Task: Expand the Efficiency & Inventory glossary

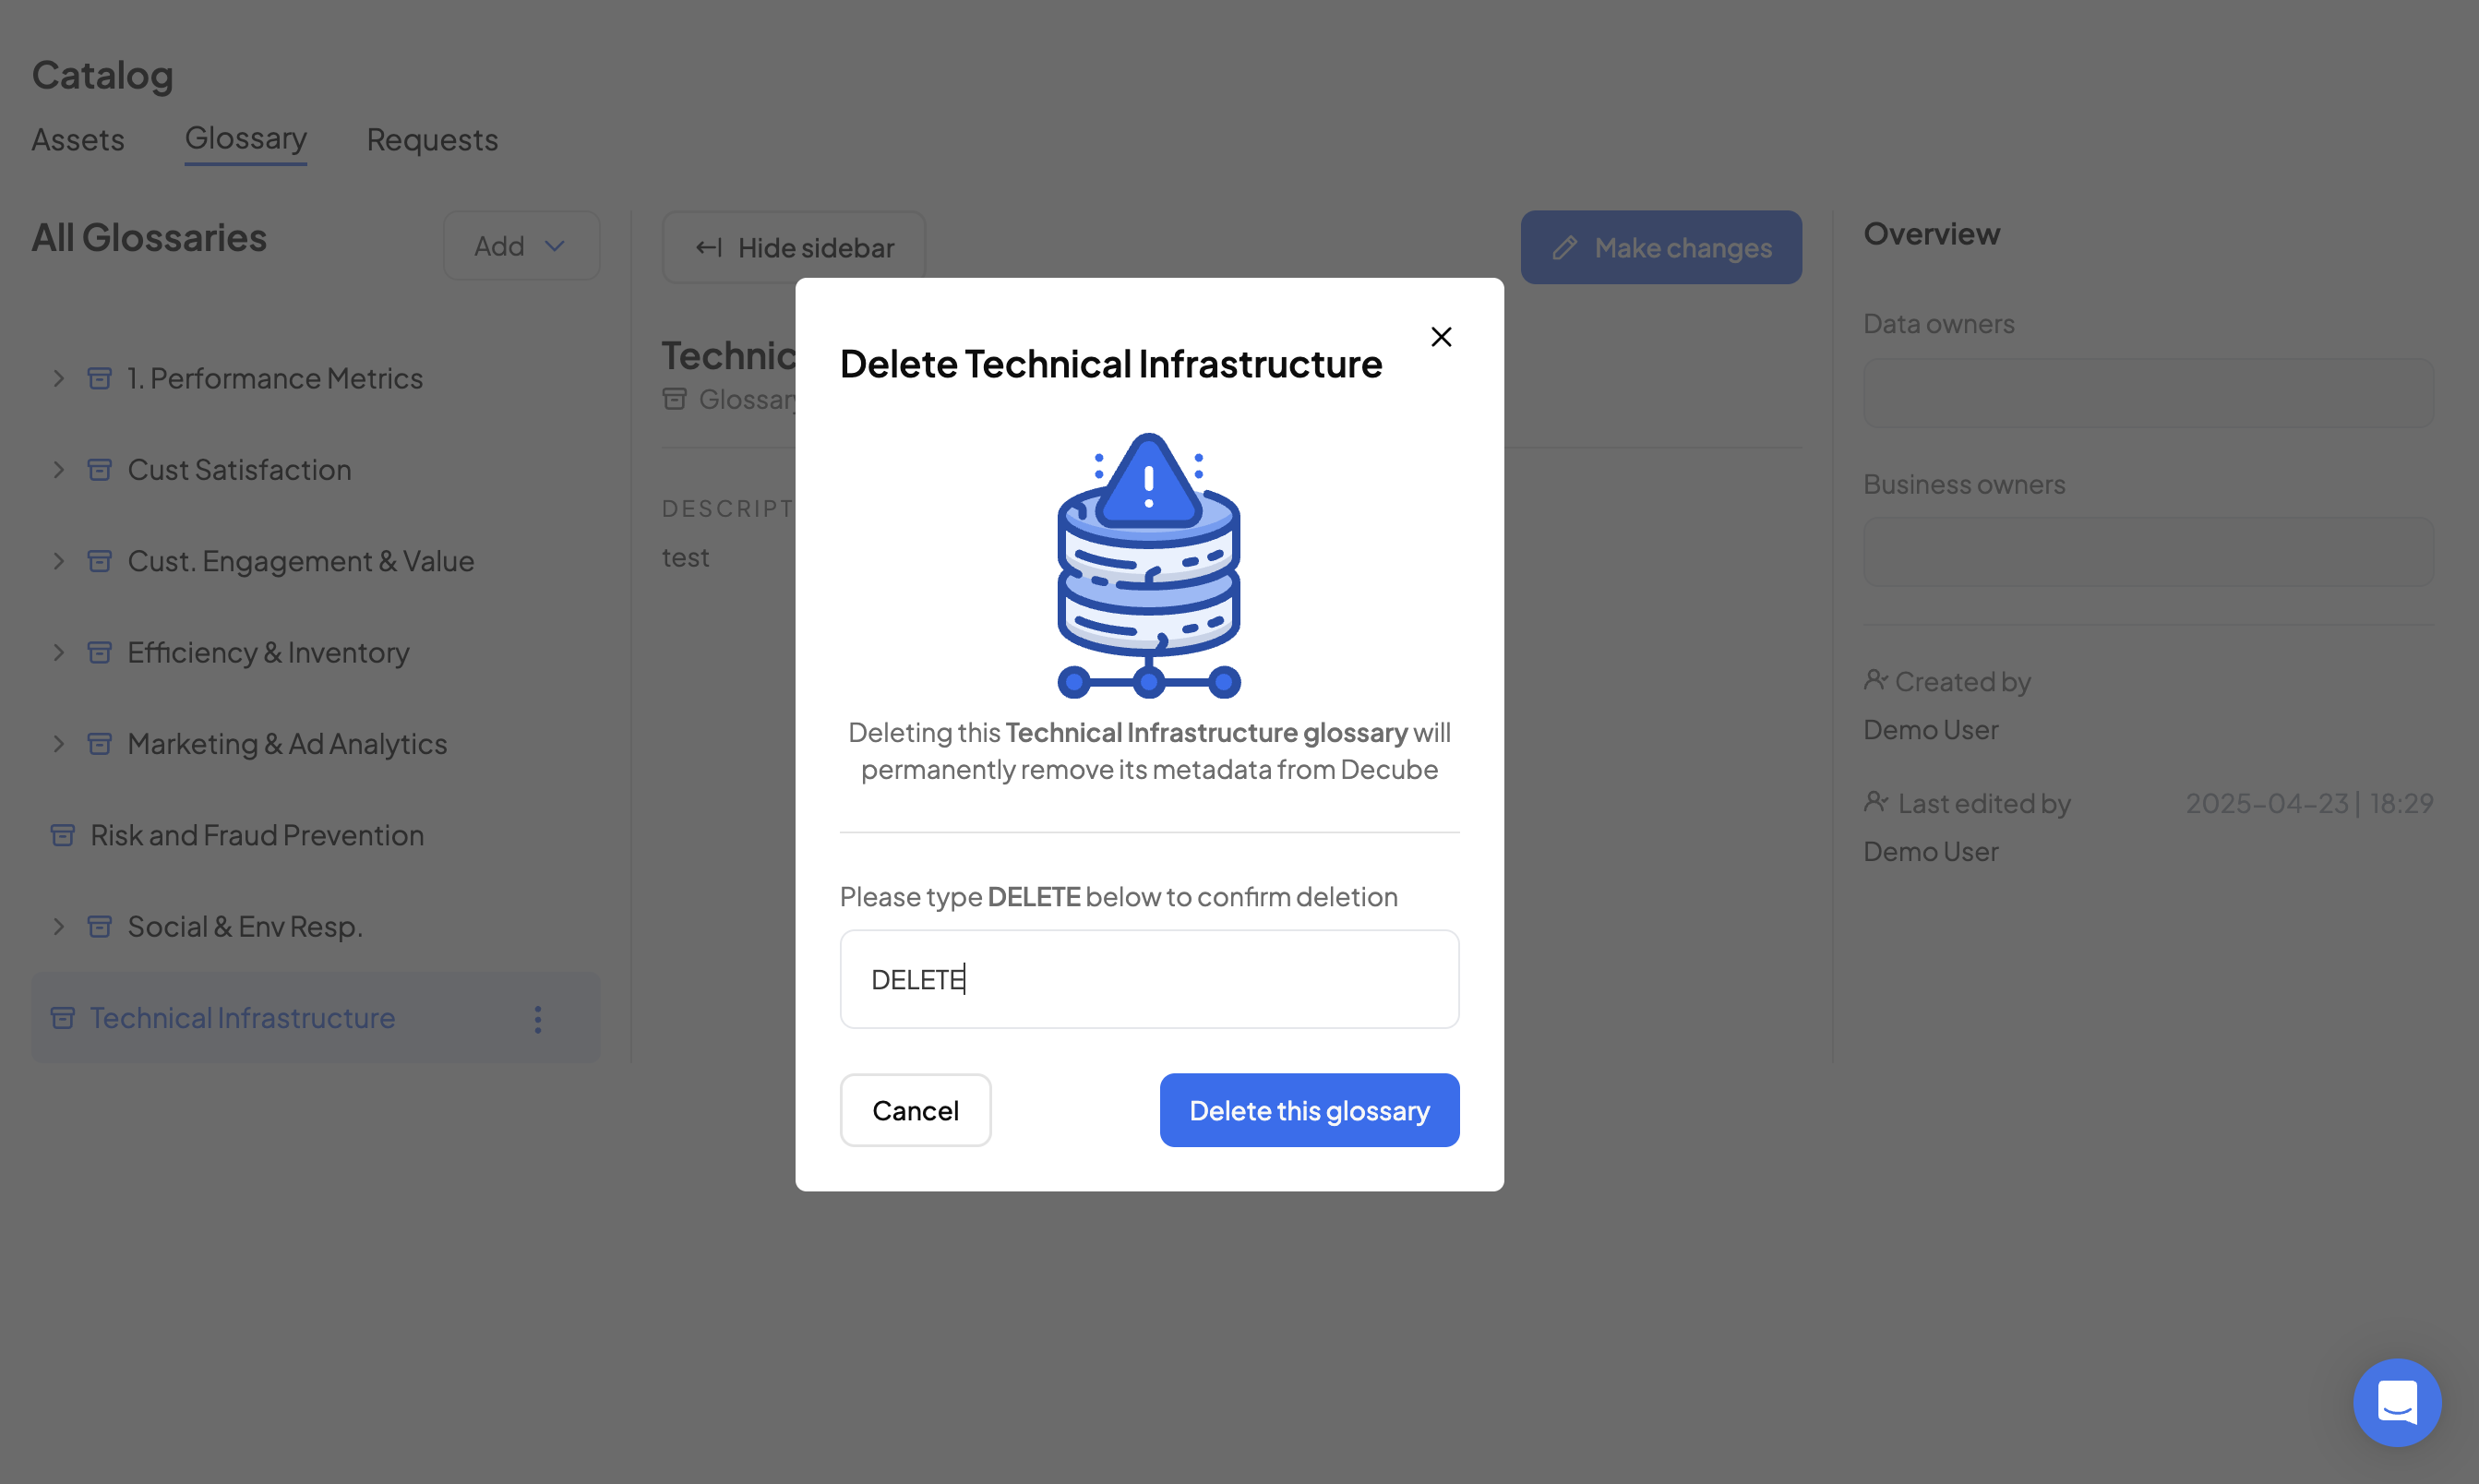Action: pyautogui.click(x=59, y=652)
